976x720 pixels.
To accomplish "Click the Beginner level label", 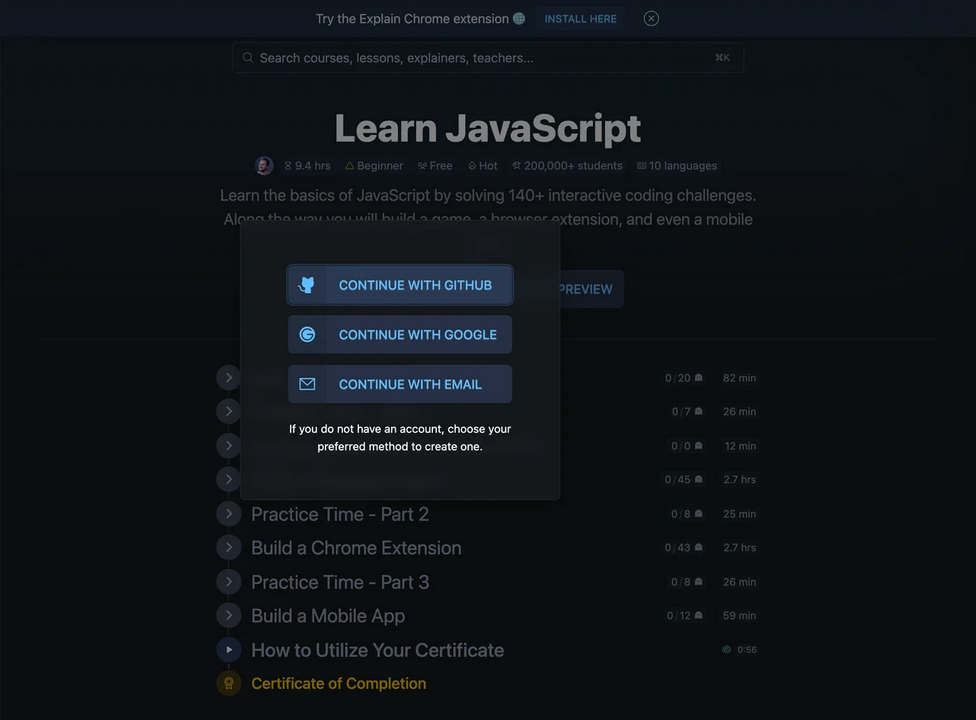I will tap(374, 166).
